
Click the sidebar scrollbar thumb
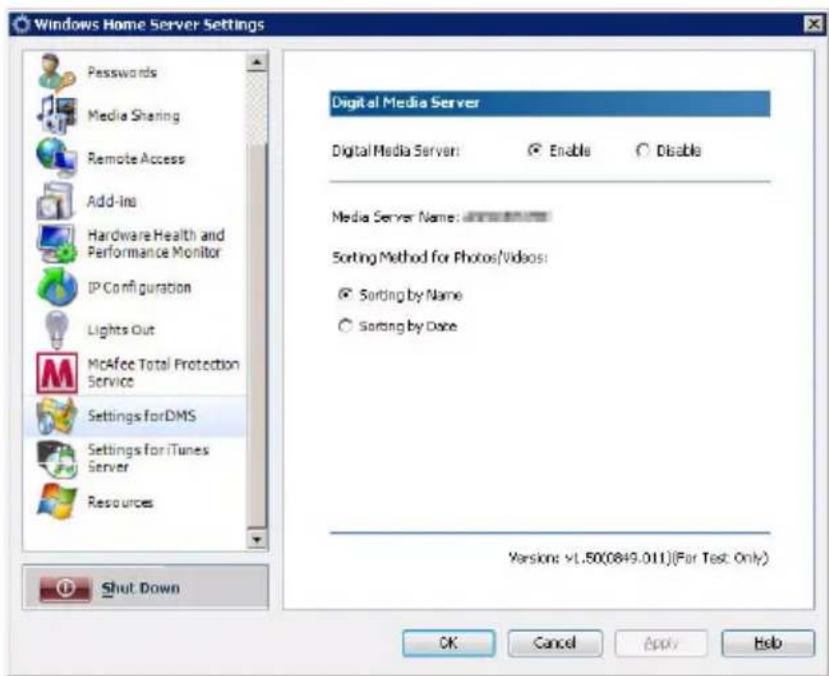click(x=257, y=336)
